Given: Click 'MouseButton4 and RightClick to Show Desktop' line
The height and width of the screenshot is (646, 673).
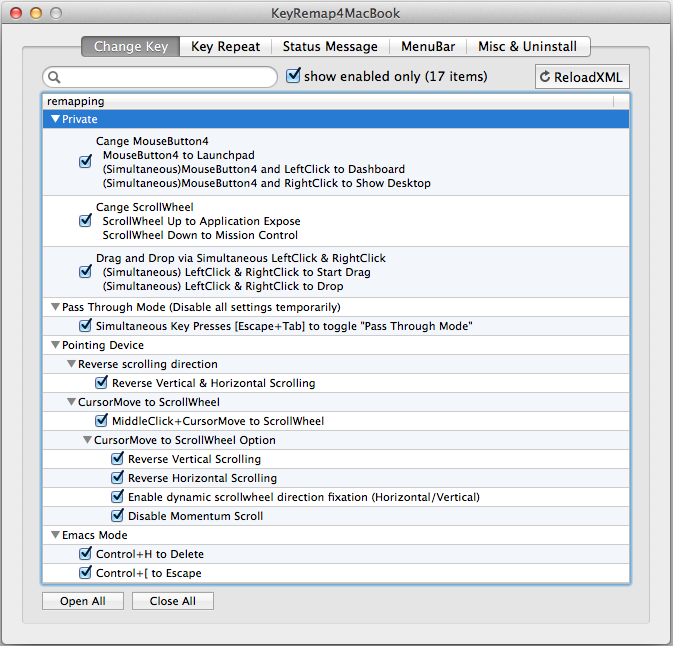Looking at the screenshot, I should [267, 183].
